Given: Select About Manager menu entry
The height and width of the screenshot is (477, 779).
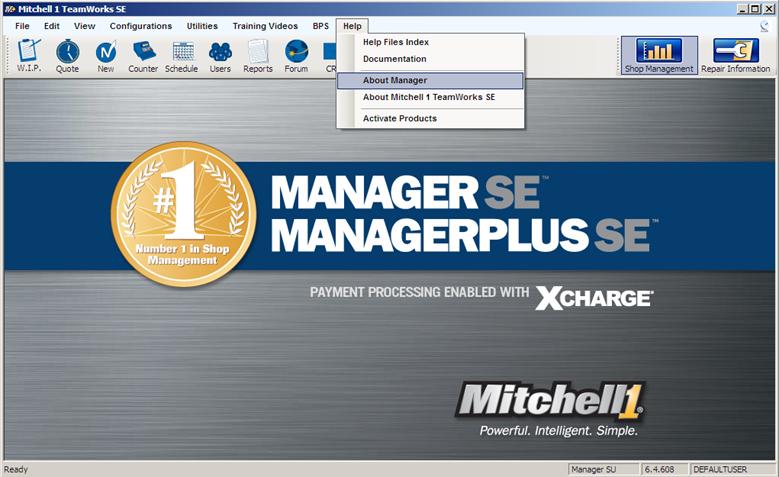Looking at the screenshot, I should (430, 80).
